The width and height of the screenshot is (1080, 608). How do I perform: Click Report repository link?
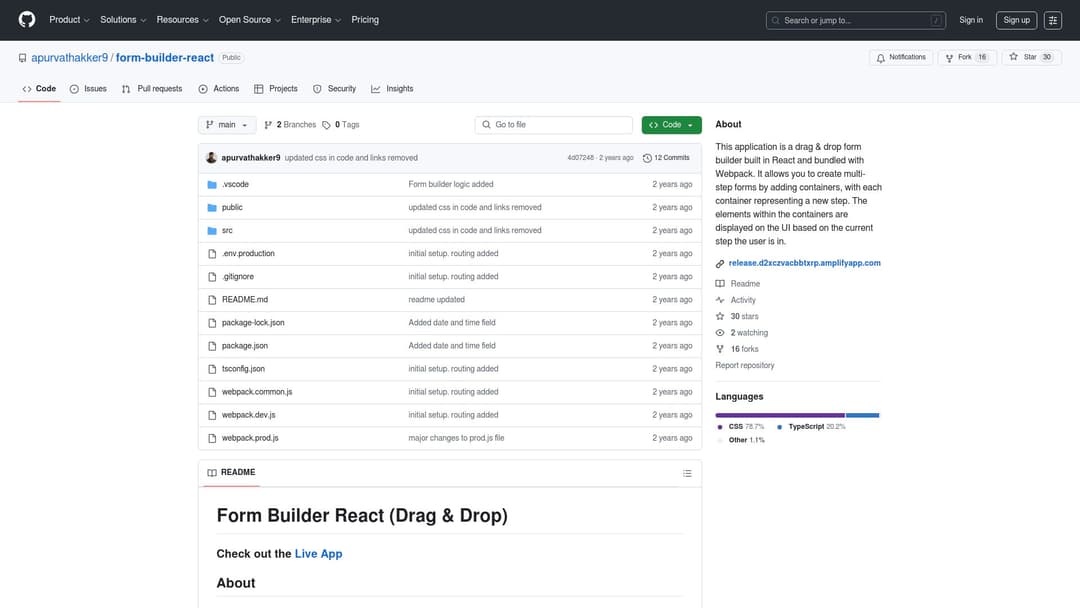(745, 366)
